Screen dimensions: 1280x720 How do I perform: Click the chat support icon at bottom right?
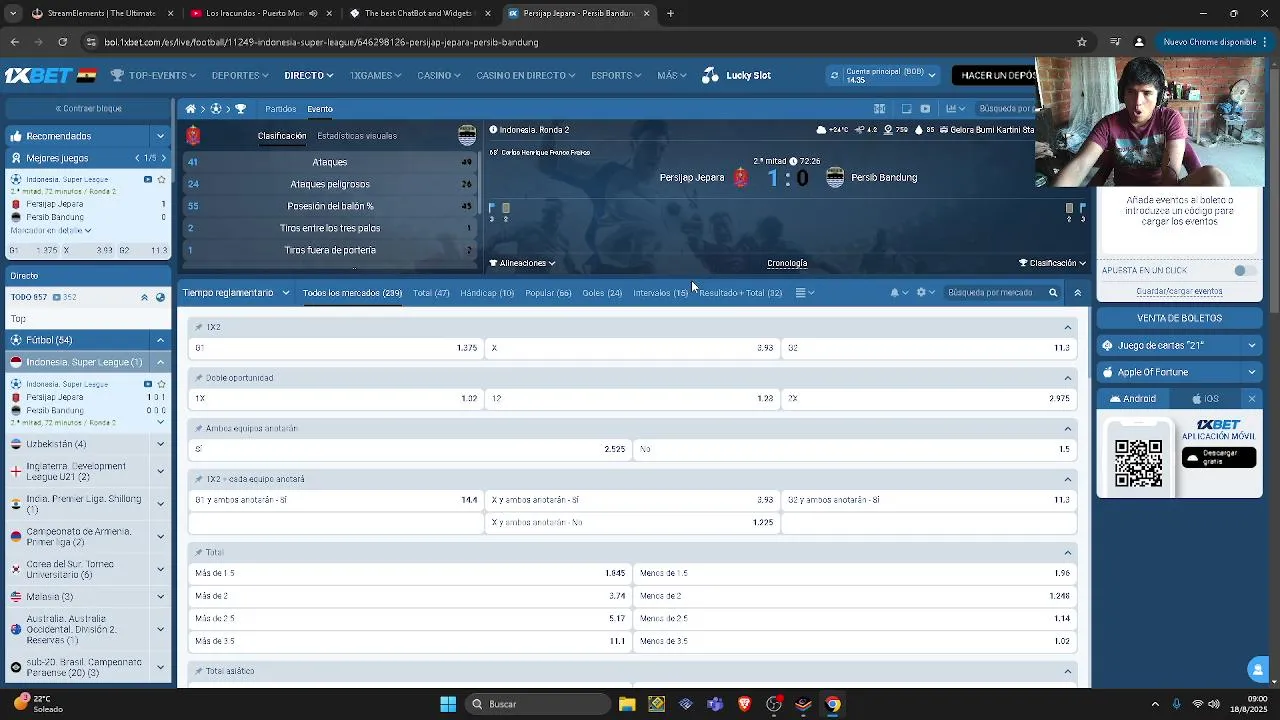click(1258, 669)
